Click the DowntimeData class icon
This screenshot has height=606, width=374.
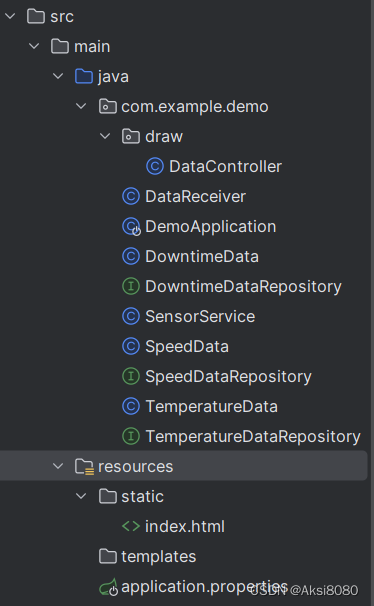click(x=131, y=256)
